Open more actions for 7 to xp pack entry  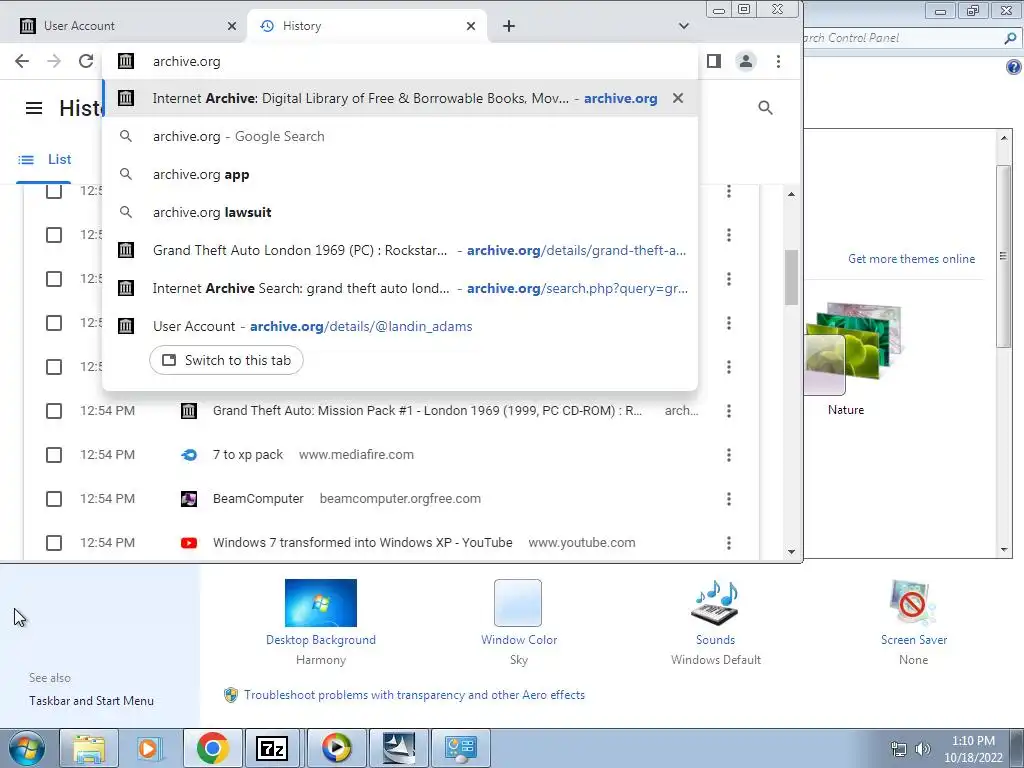click(729, 455)
